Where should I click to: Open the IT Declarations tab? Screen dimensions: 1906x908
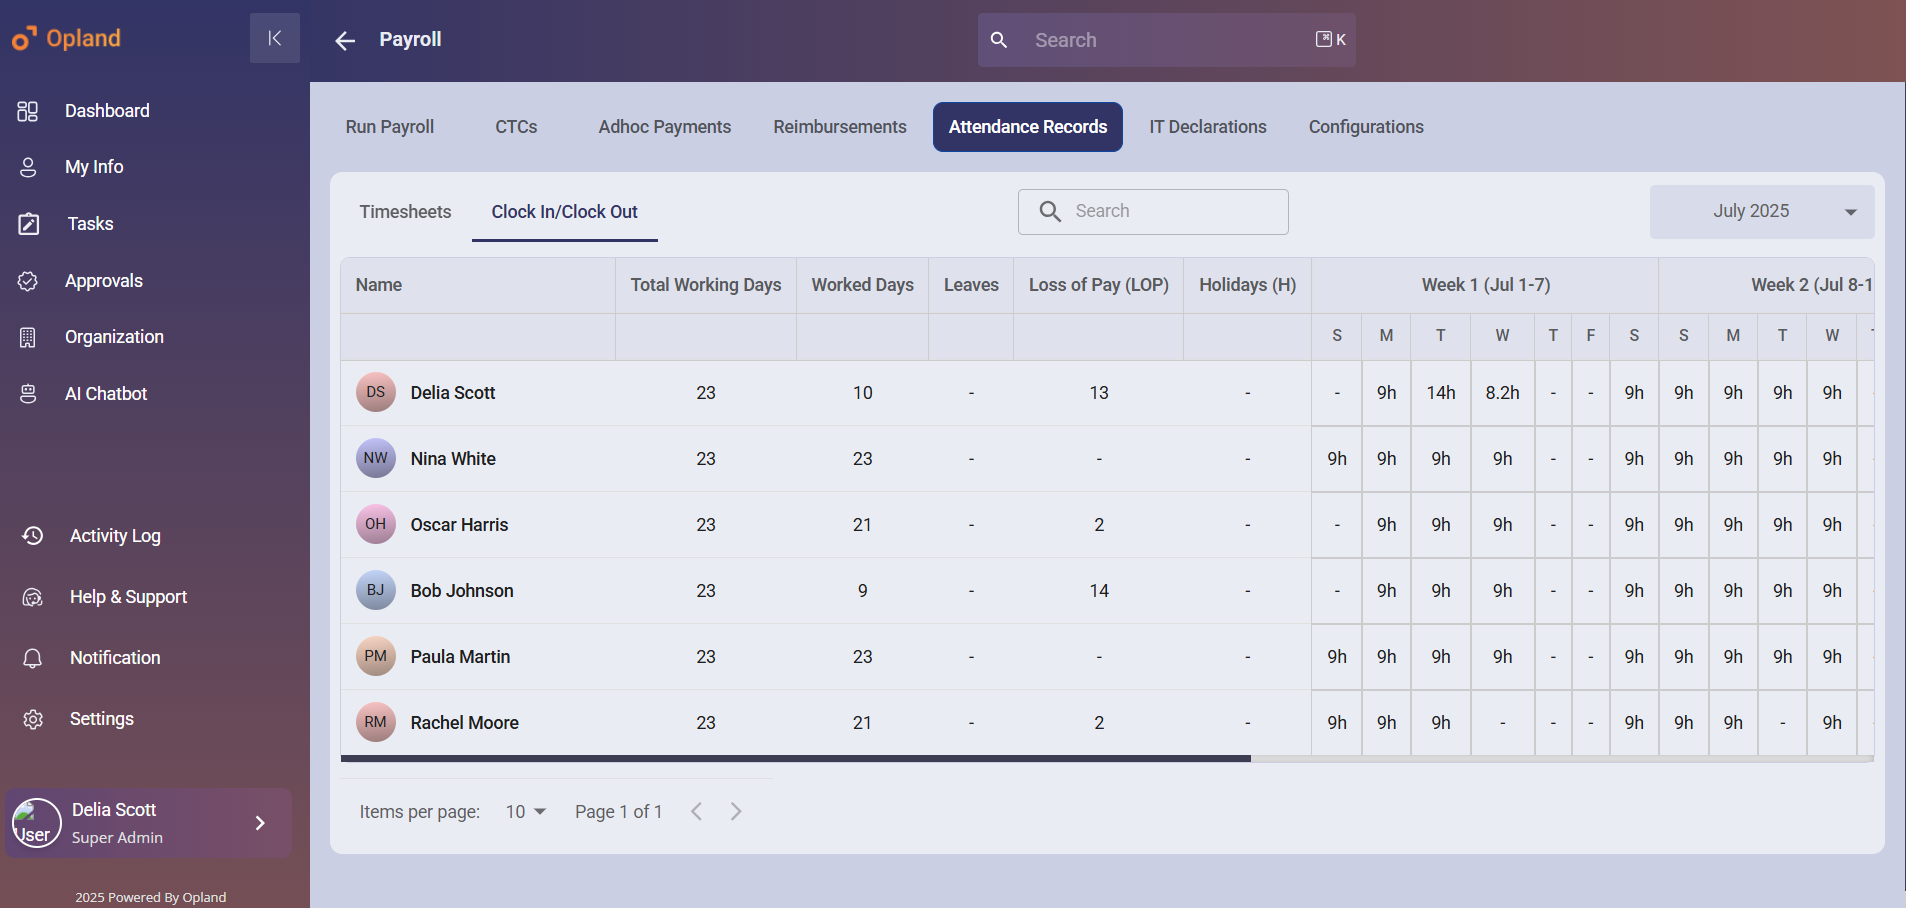tap(1208, 127)
